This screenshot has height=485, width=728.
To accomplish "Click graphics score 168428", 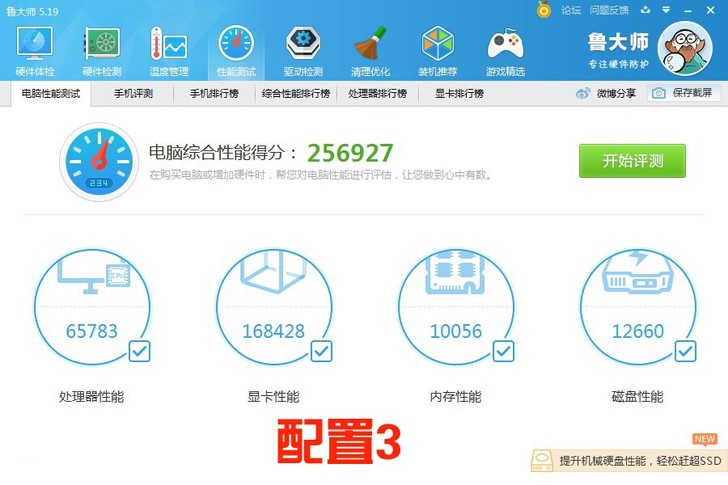I will point(273,331).
